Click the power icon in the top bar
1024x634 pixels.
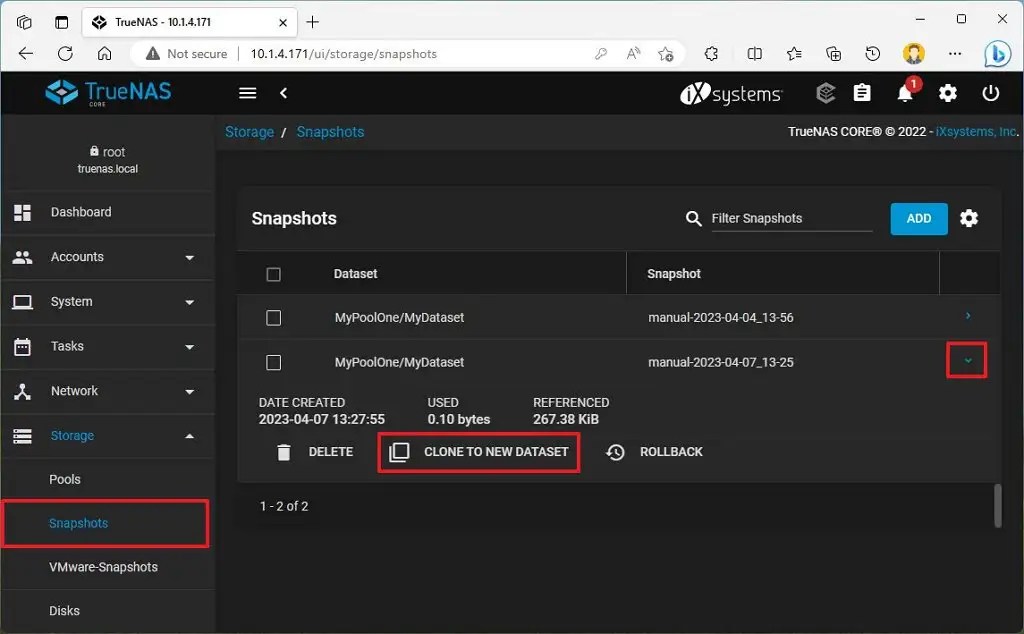990,93
